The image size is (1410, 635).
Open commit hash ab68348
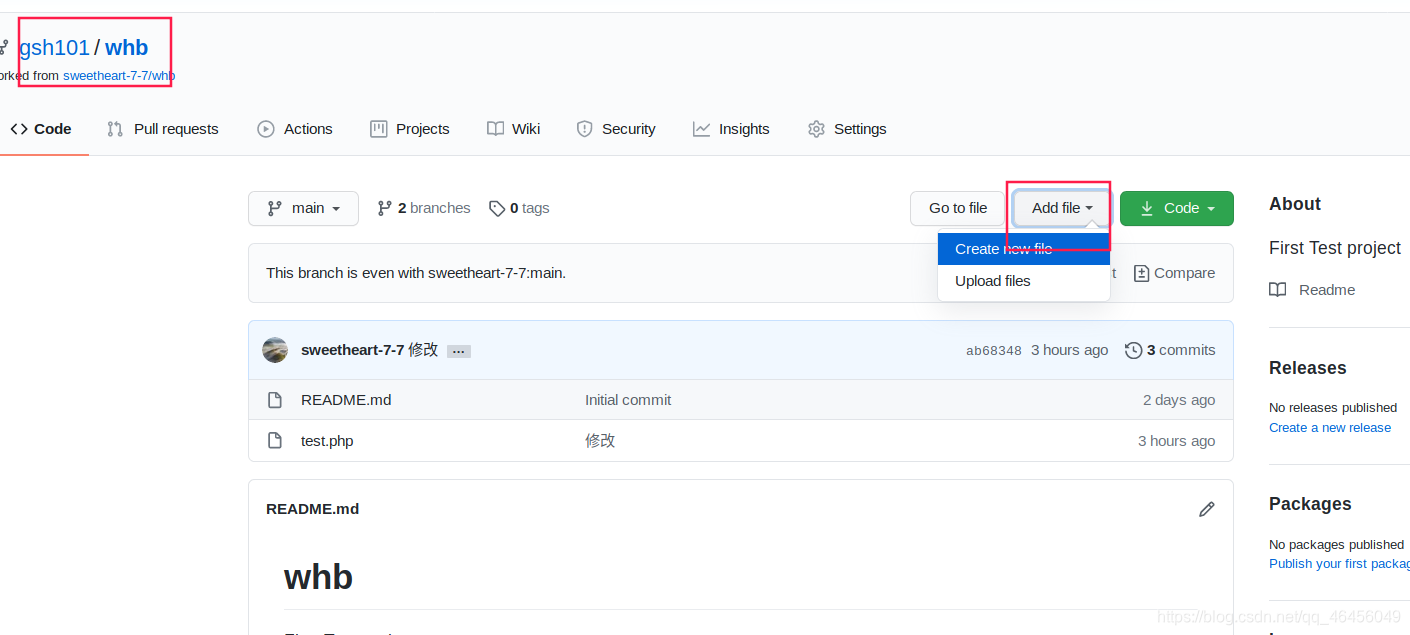994,351
